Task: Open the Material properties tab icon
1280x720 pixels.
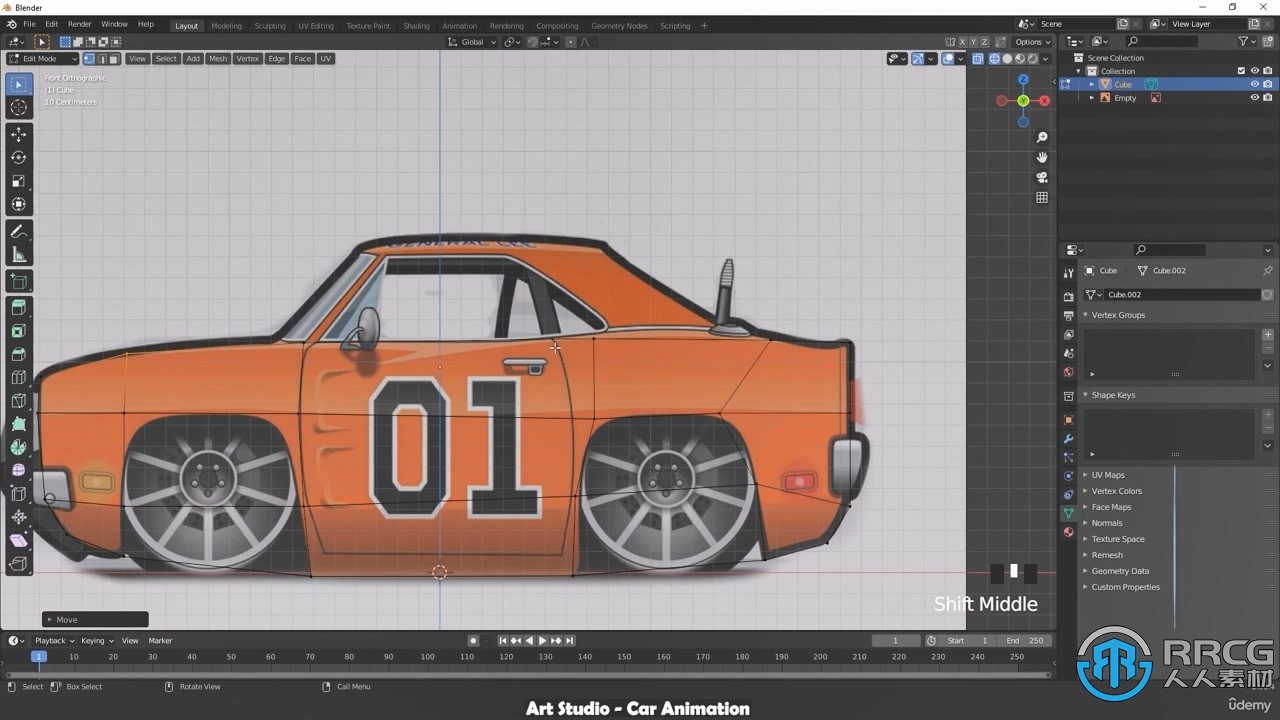Action: (x=1068, y=532)
